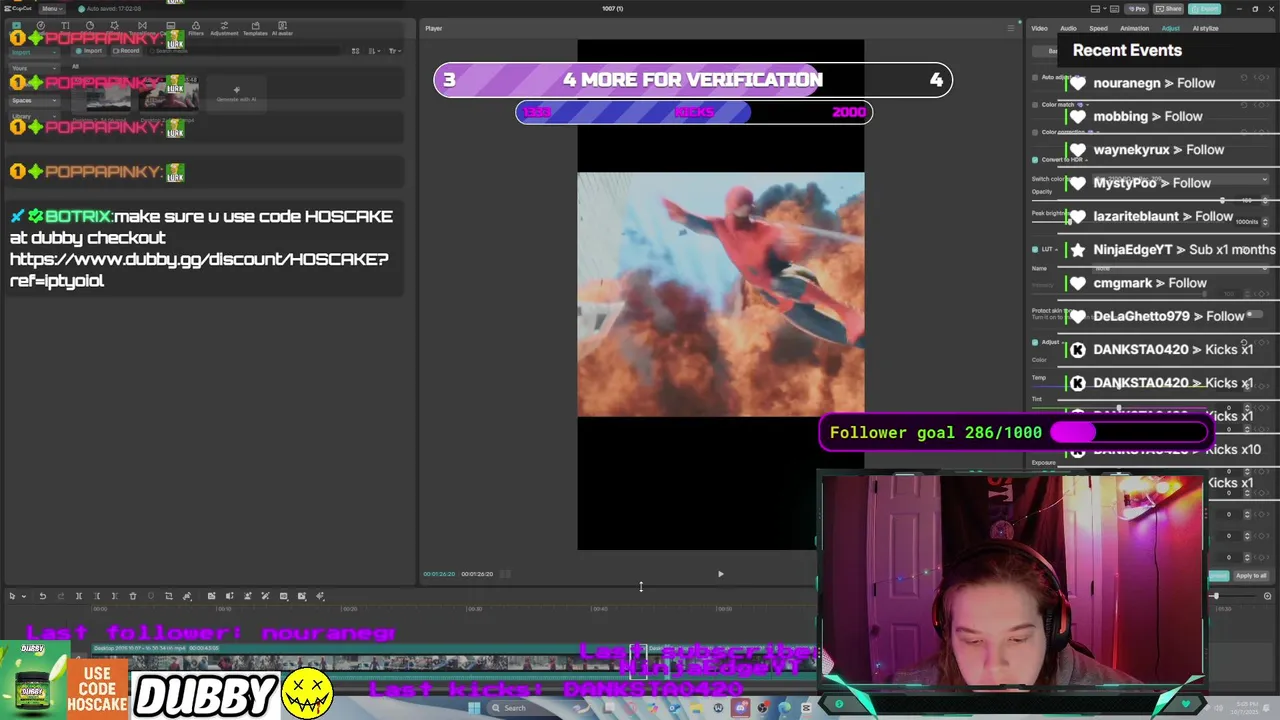Image resolution: width=1280 pixels, height=720 pixels.
Task: Click the Redo icon in timeline toolbar
Action: click(61, 596)
